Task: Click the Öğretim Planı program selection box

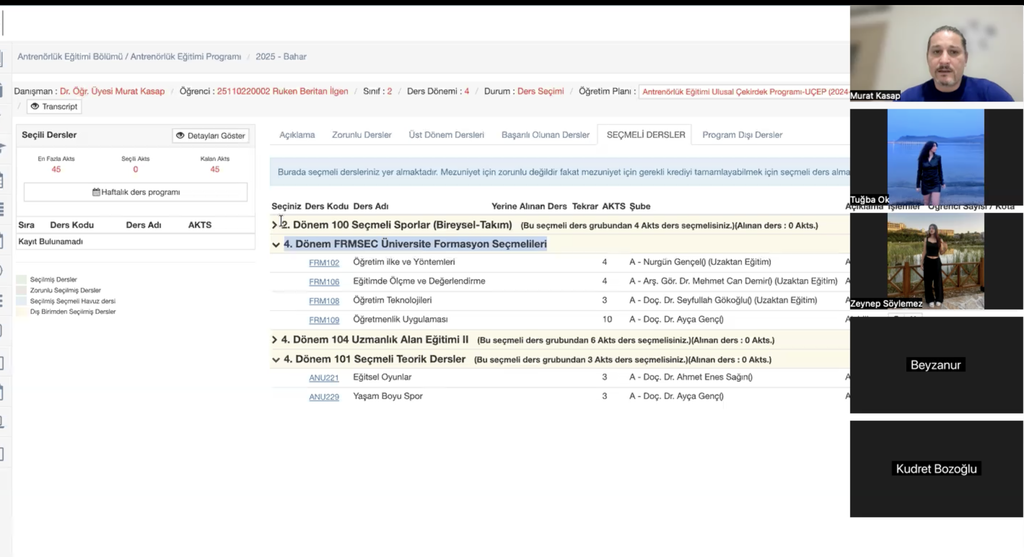Action: click(x=744, y=91)
